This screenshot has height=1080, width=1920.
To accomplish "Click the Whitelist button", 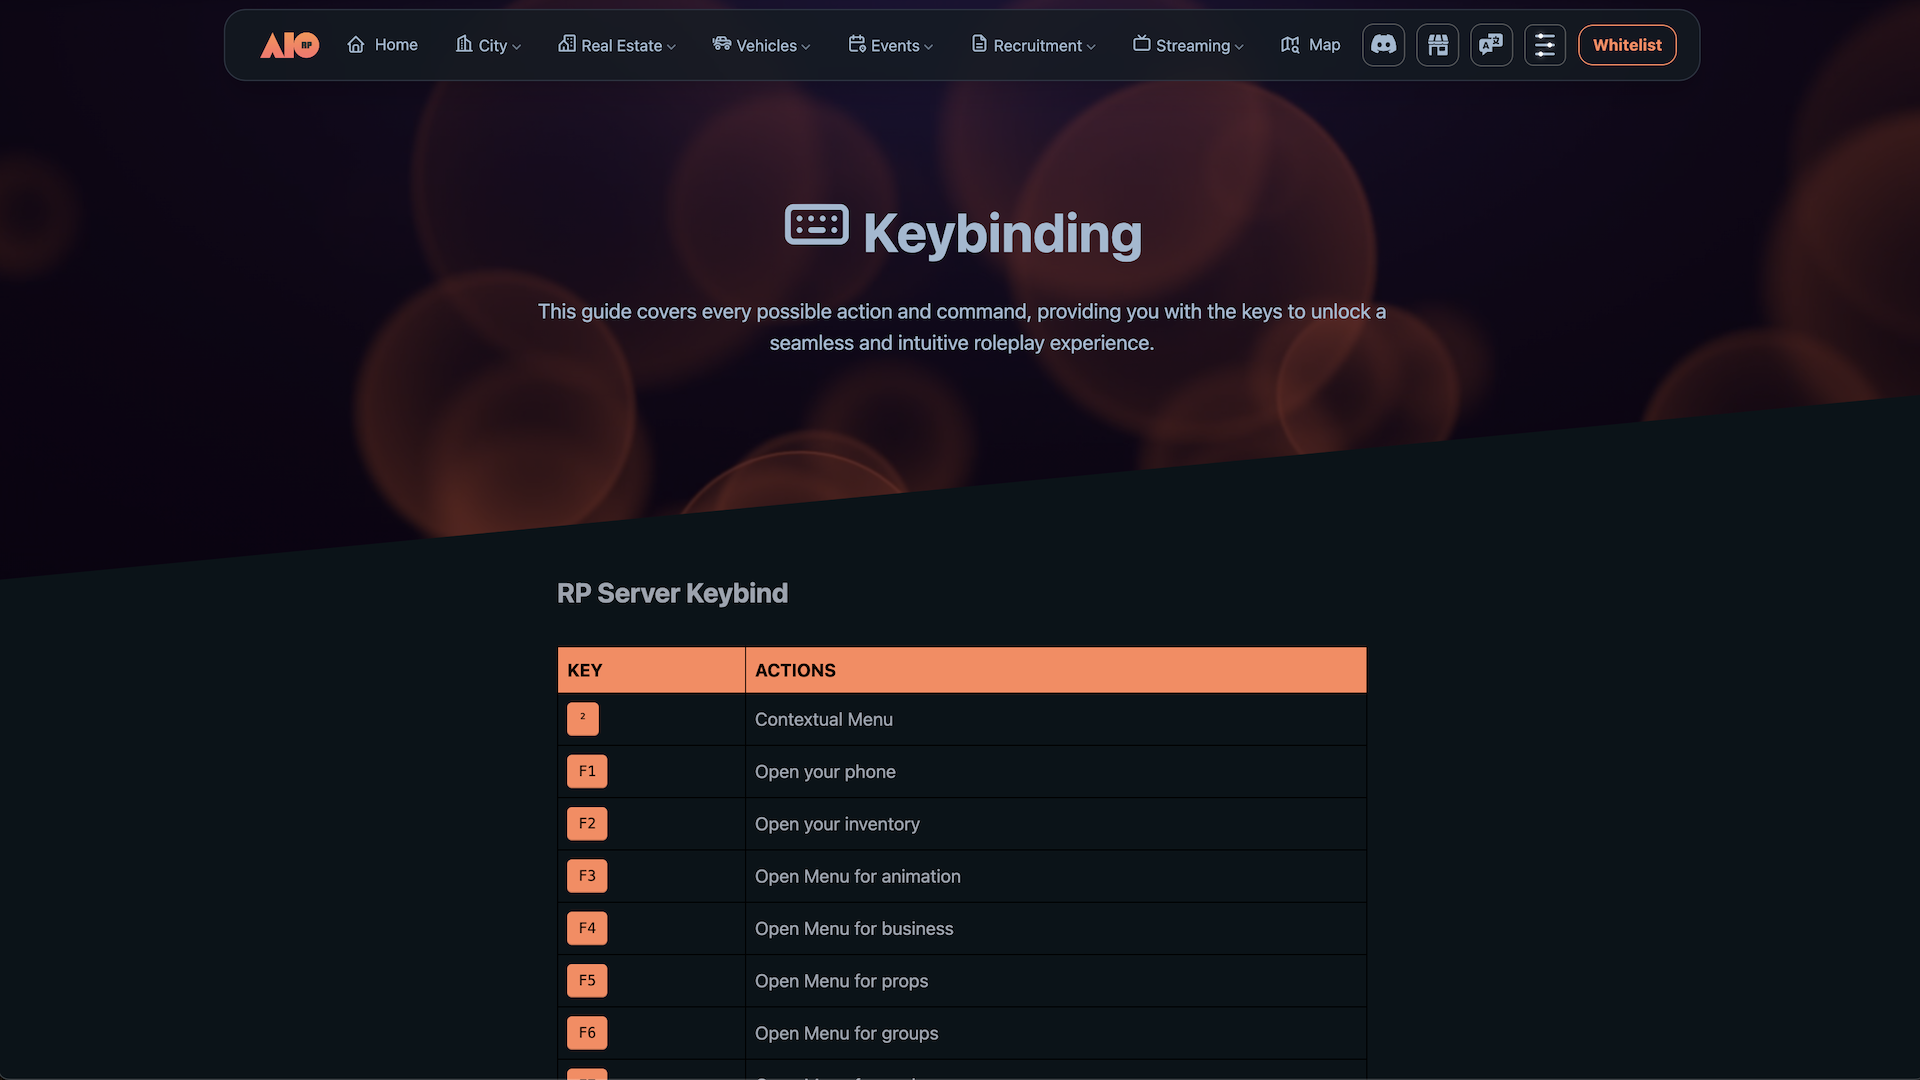I will pyautogui.click(x=1627, y=45).
